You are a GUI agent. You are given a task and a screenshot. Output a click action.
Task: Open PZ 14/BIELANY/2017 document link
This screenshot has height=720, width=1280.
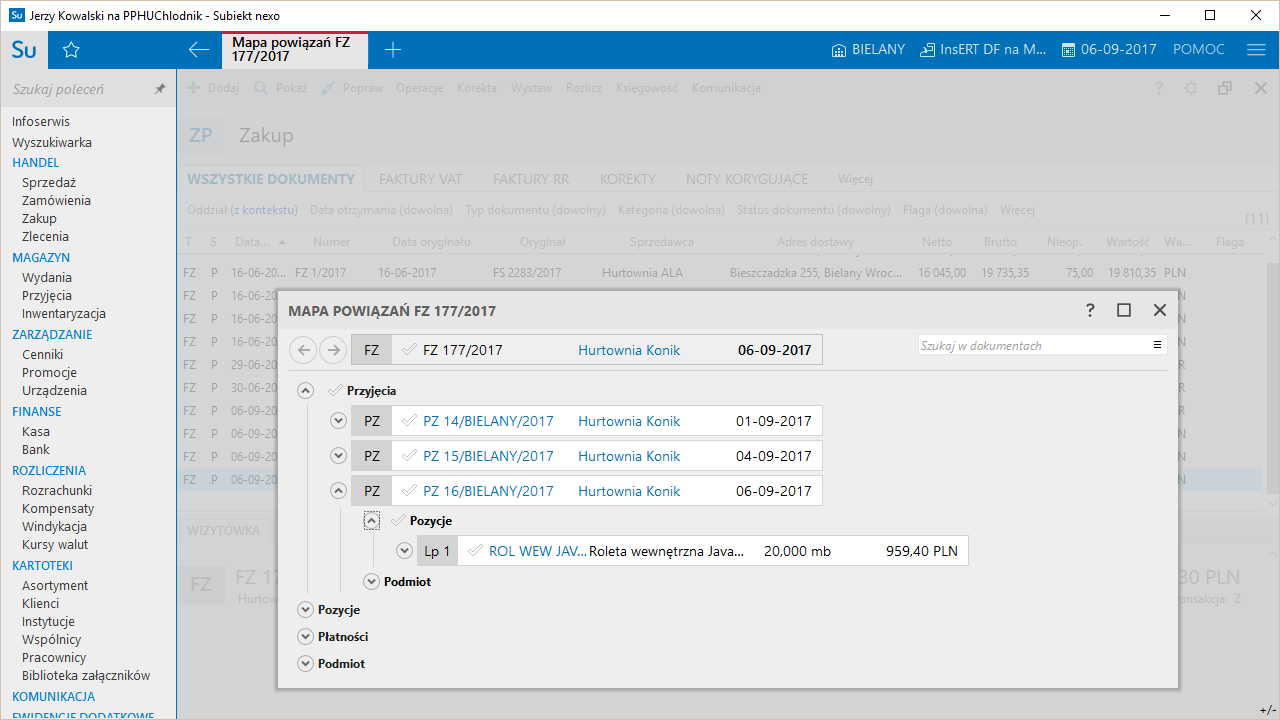[488, 421]
